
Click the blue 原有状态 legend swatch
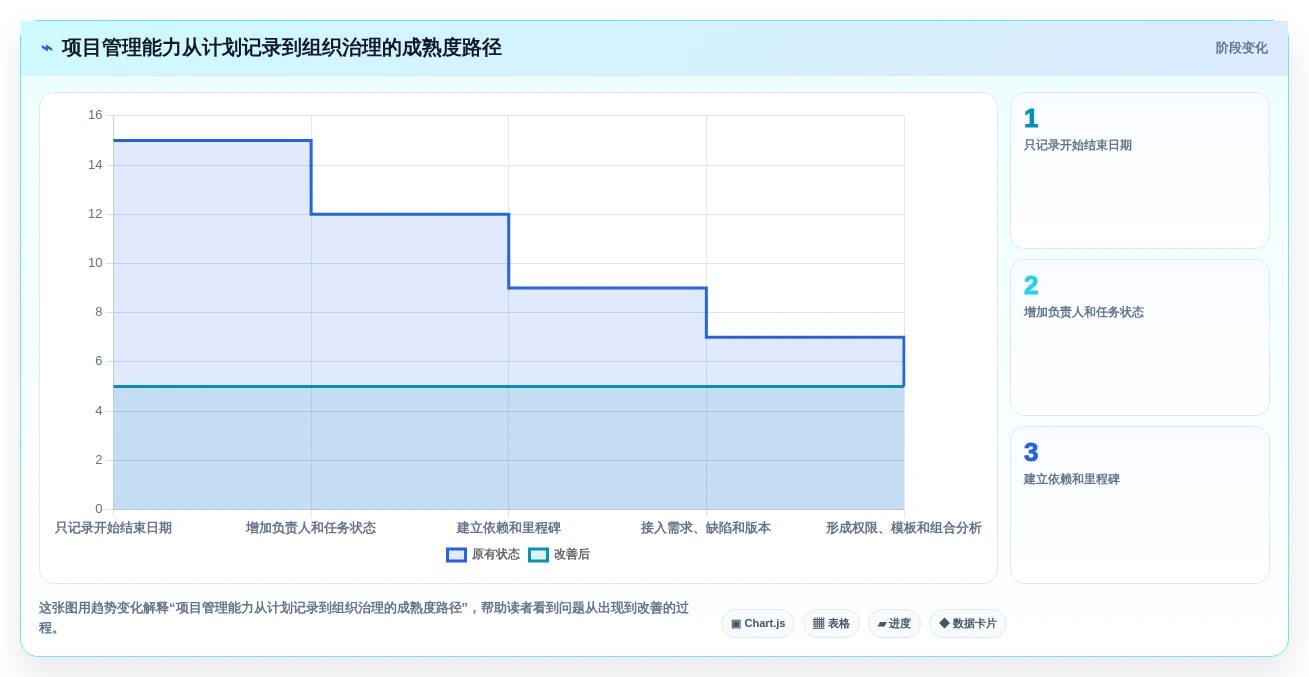(456, 555)
